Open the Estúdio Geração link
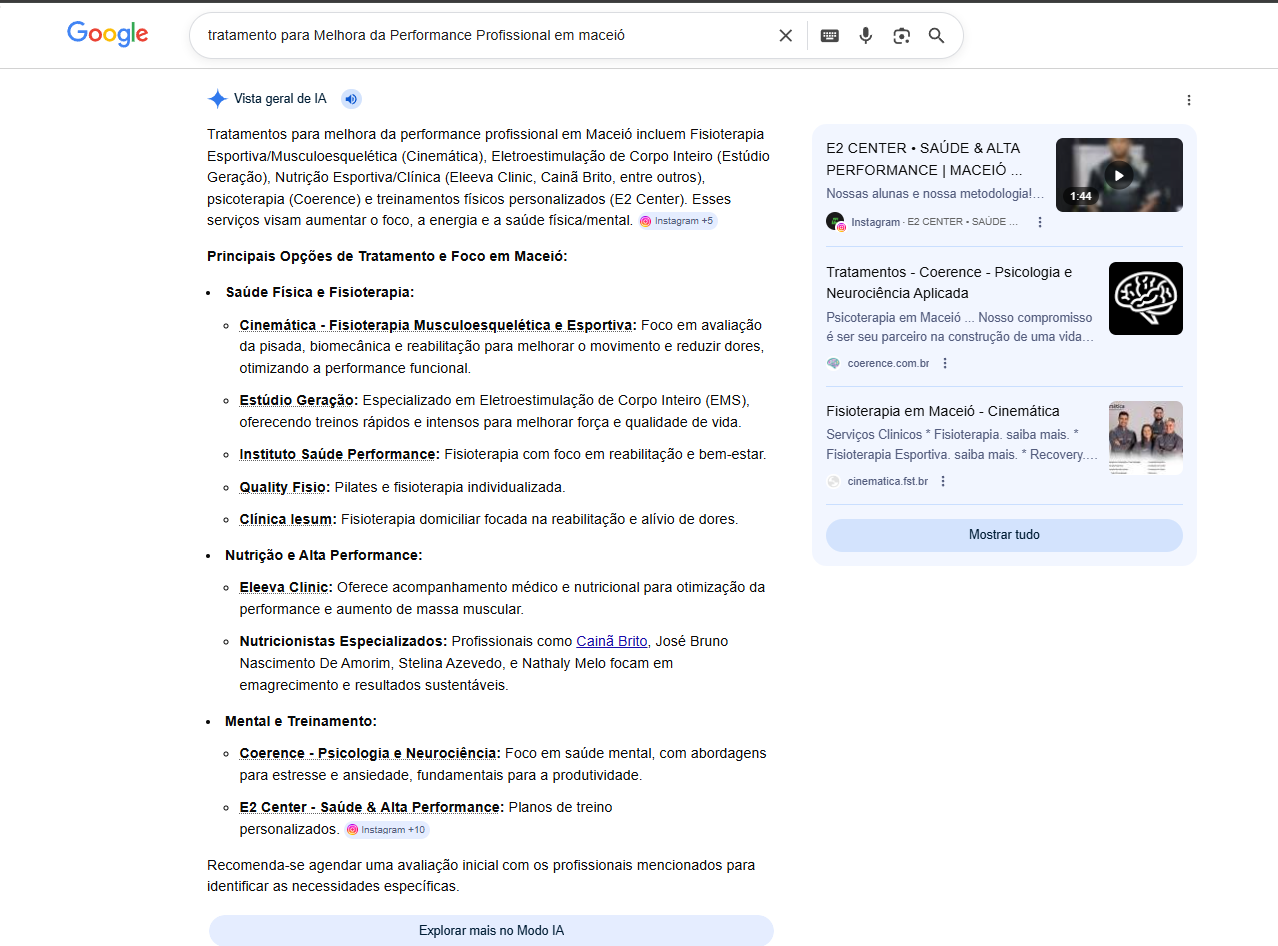 pyautogui.click(x=299, y=400)
